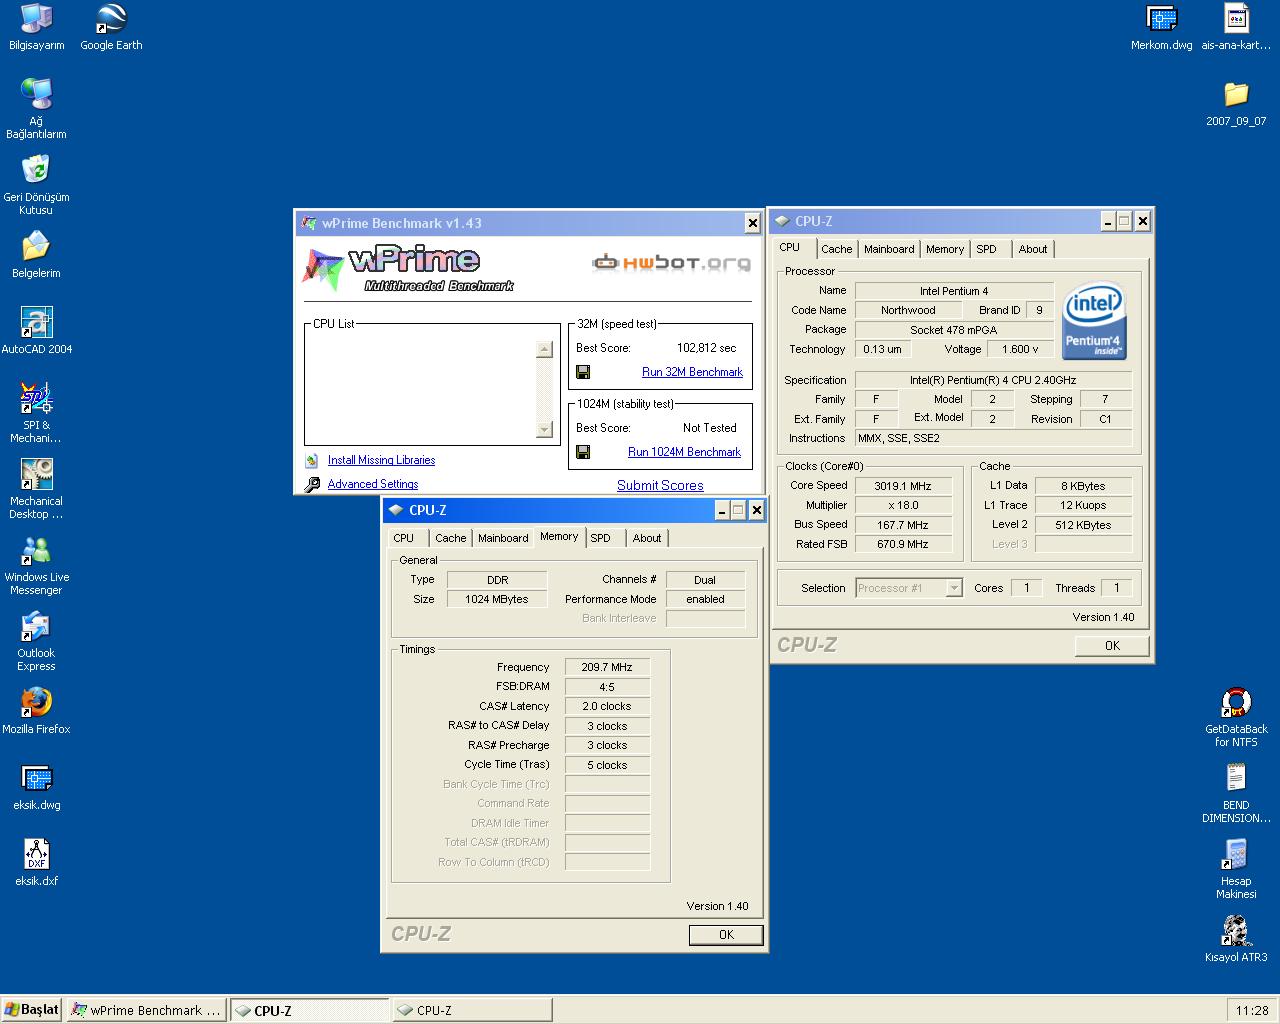This screenshot has height=1024, width=1280.
Task: Close the wPrime Benchmark window
Action: (x=753, y=223)
